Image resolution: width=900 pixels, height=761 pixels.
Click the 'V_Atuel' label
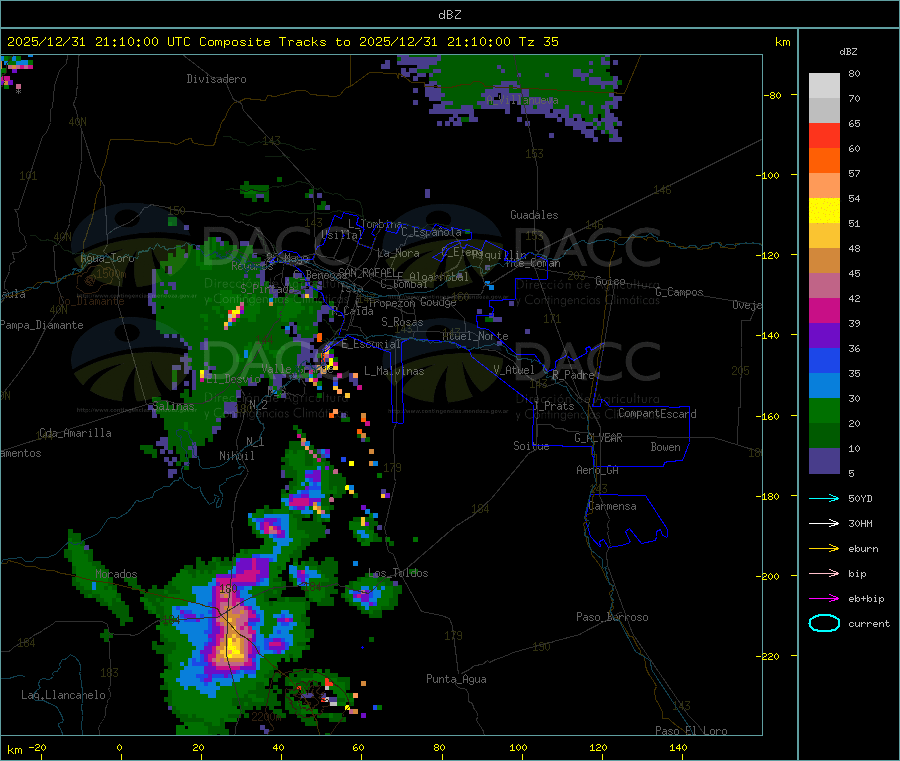(514, 371)
